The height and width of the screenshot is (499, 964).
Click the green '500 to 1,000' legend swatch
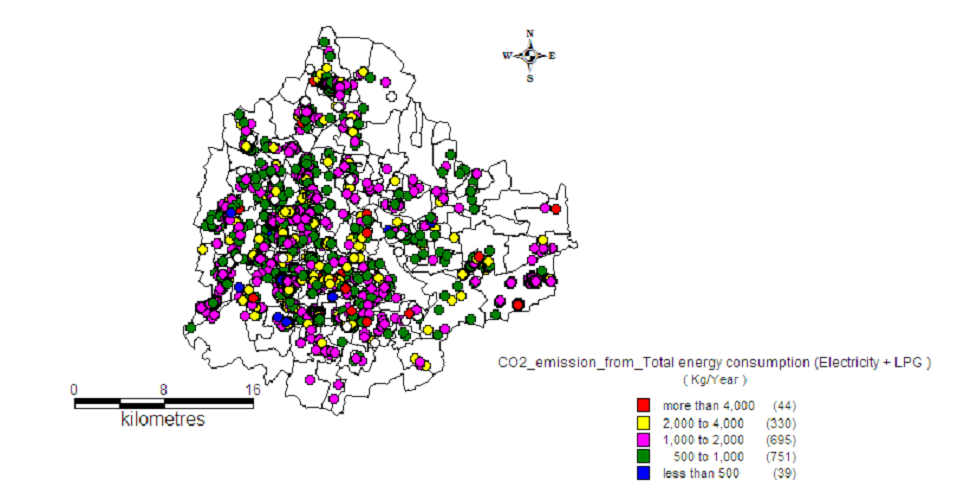point(644,456)
